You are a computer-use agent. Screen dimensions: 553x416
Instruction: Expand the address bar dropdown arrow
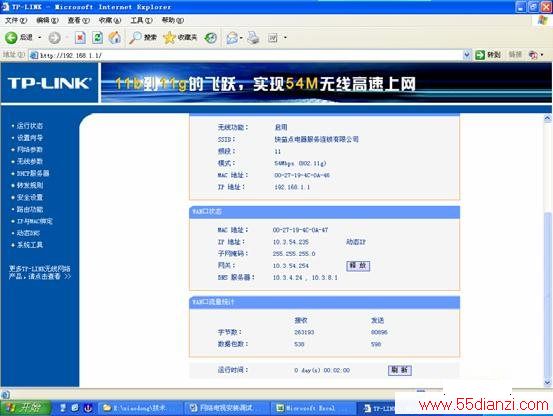tap(467, 55)
